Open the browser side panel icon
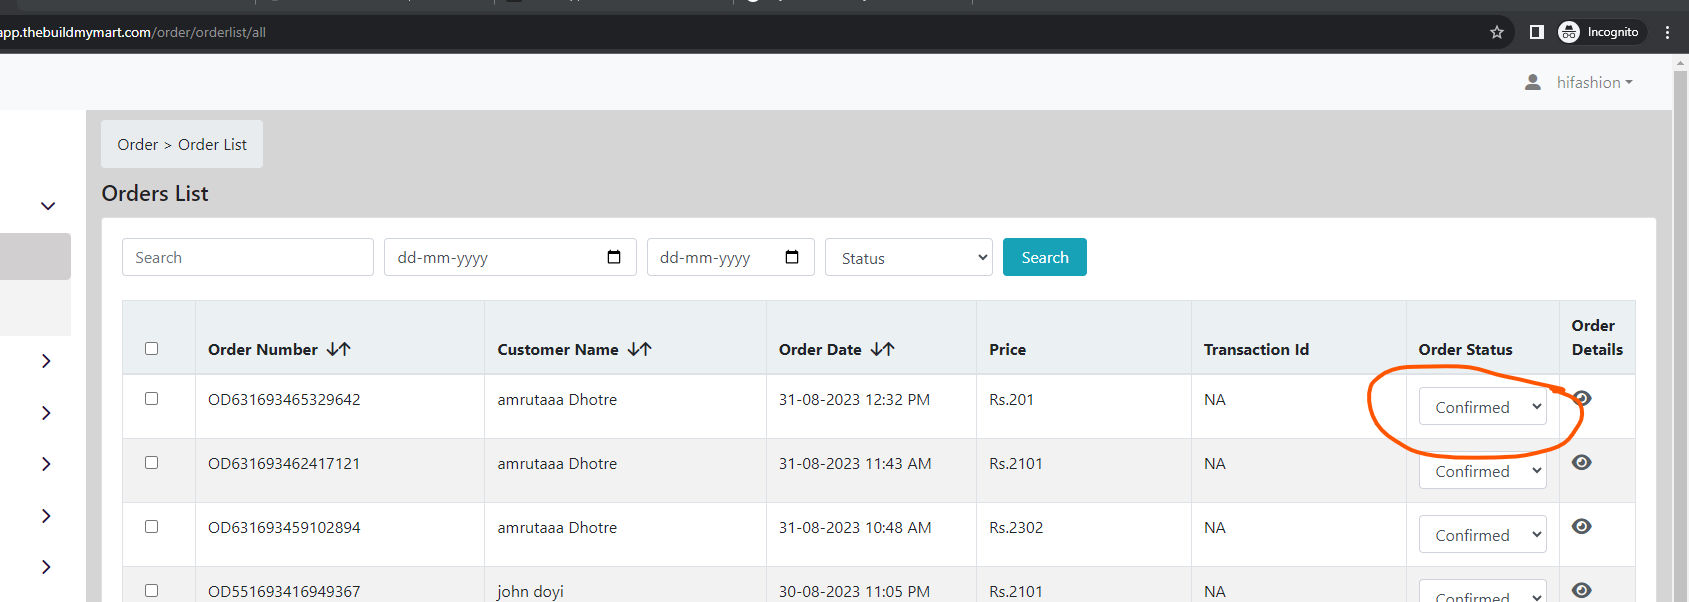 pyautogui.click(x=1537, y=32)
